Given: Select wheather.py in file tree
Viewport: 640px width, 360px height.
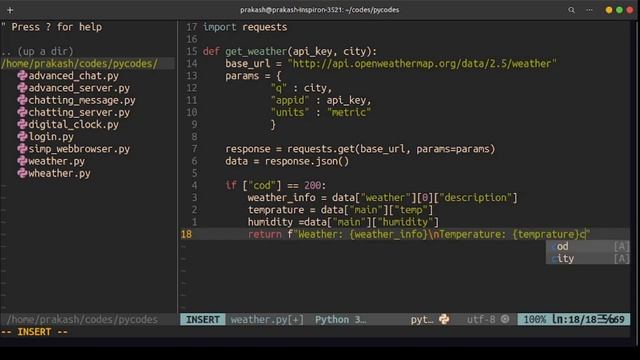Looking at the screenshot, I should pos(60,173).
